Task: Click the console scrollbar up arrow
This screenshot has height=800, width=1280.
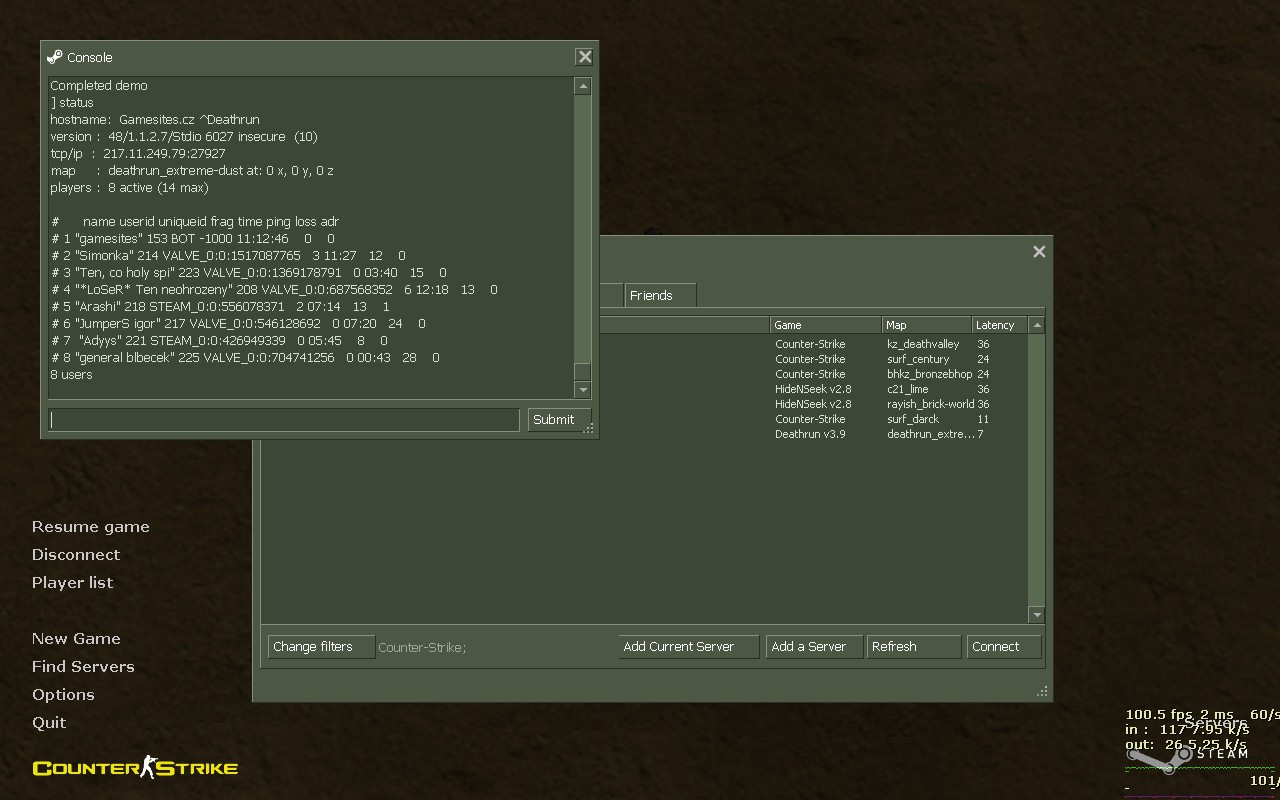Action: point(583,86)
